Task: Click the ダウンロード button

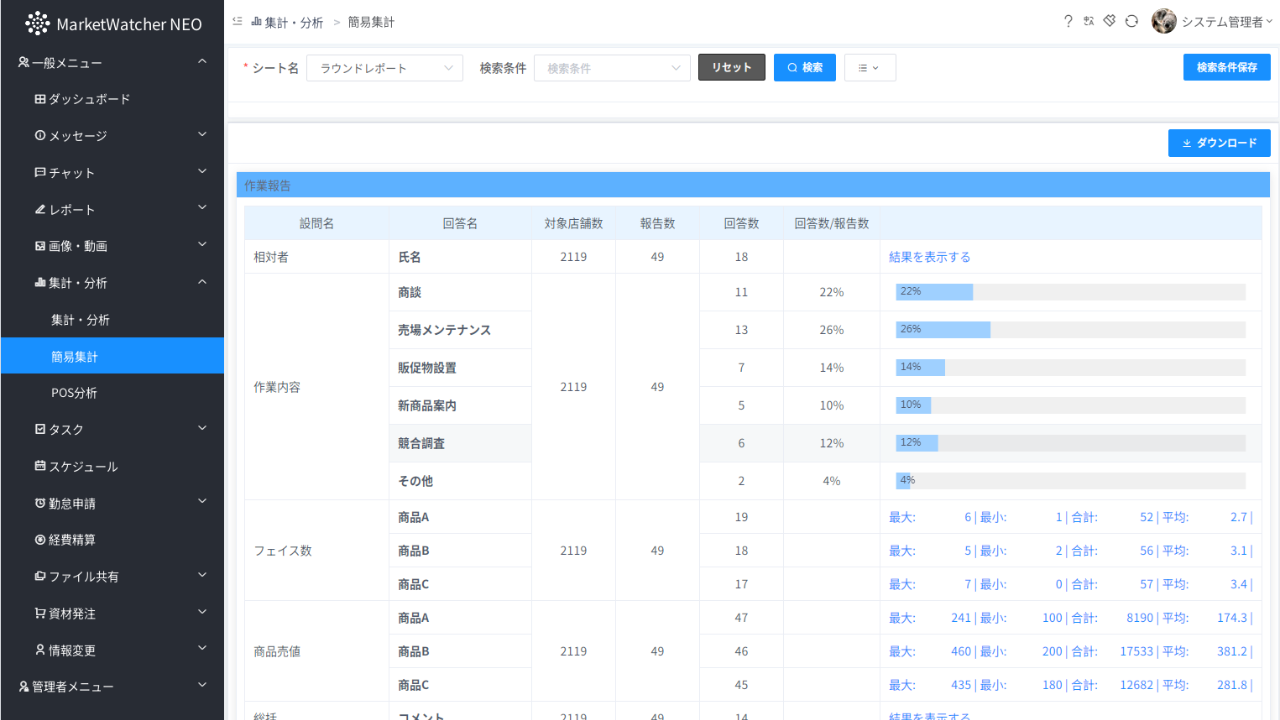Action: pyautogui.click(x=1219, y=143)
